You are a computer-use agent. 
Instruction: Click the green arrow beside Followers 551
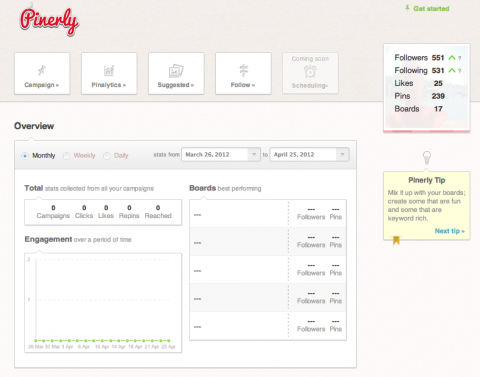click(x=452, y=58)
